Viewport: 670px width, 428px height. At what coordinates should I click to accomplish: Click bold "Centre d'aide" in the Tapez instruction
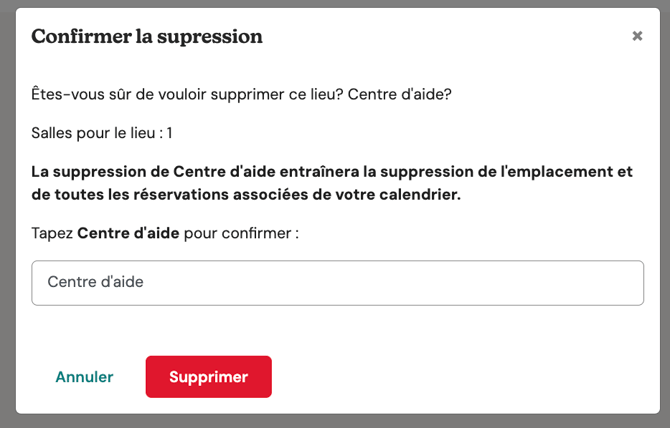[x=128, y=233]
